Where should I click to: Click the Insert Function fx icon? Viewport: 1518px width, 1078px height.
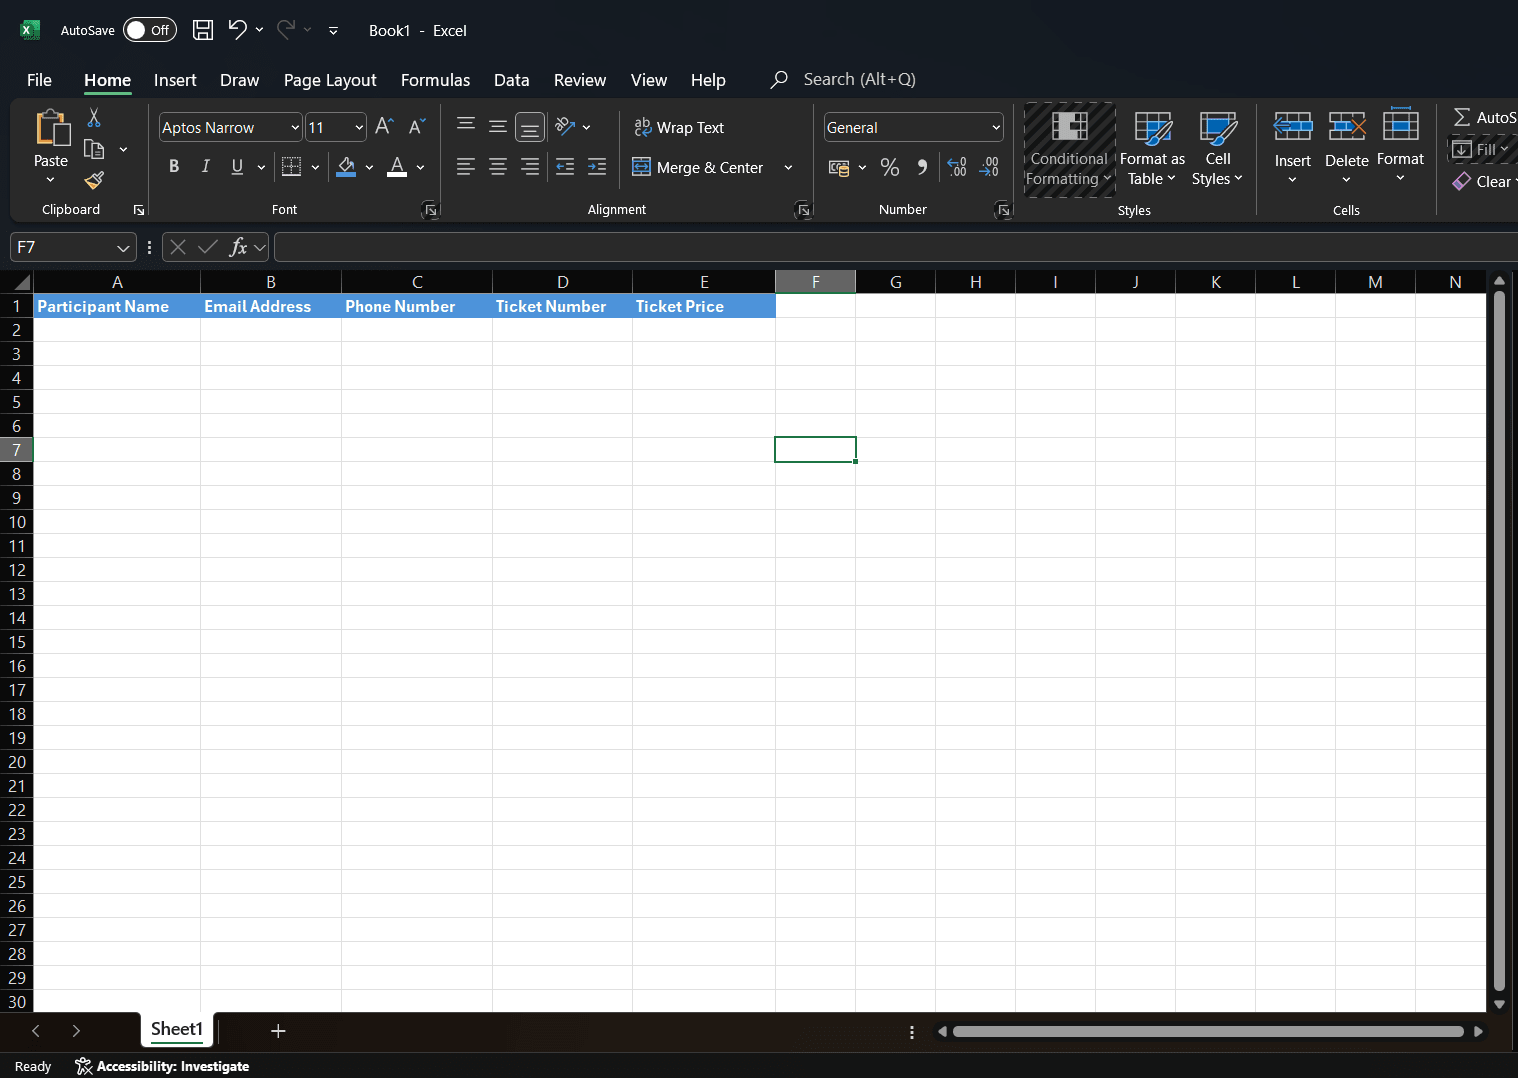pos(238,247)
